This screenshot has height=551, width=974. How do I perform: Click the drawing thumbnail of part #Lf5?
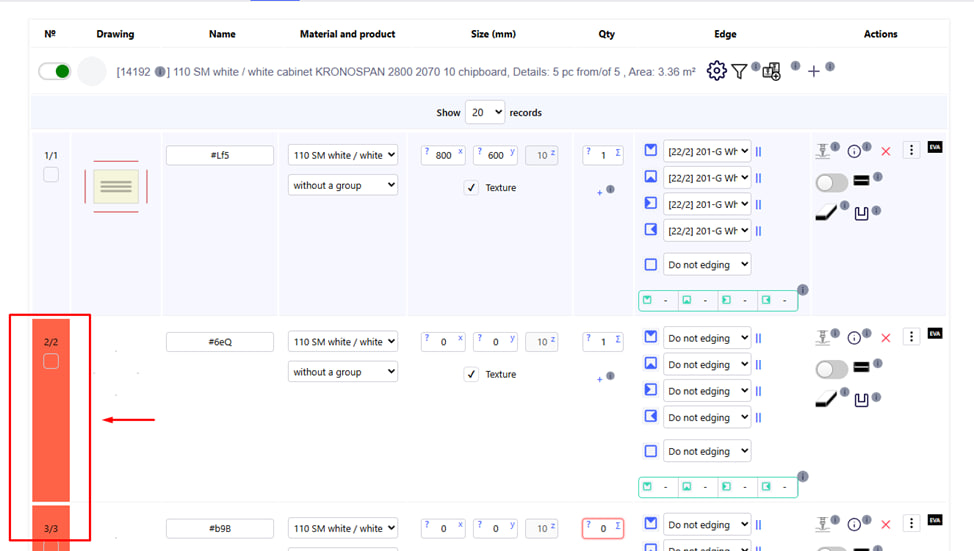tap(116, 186)
